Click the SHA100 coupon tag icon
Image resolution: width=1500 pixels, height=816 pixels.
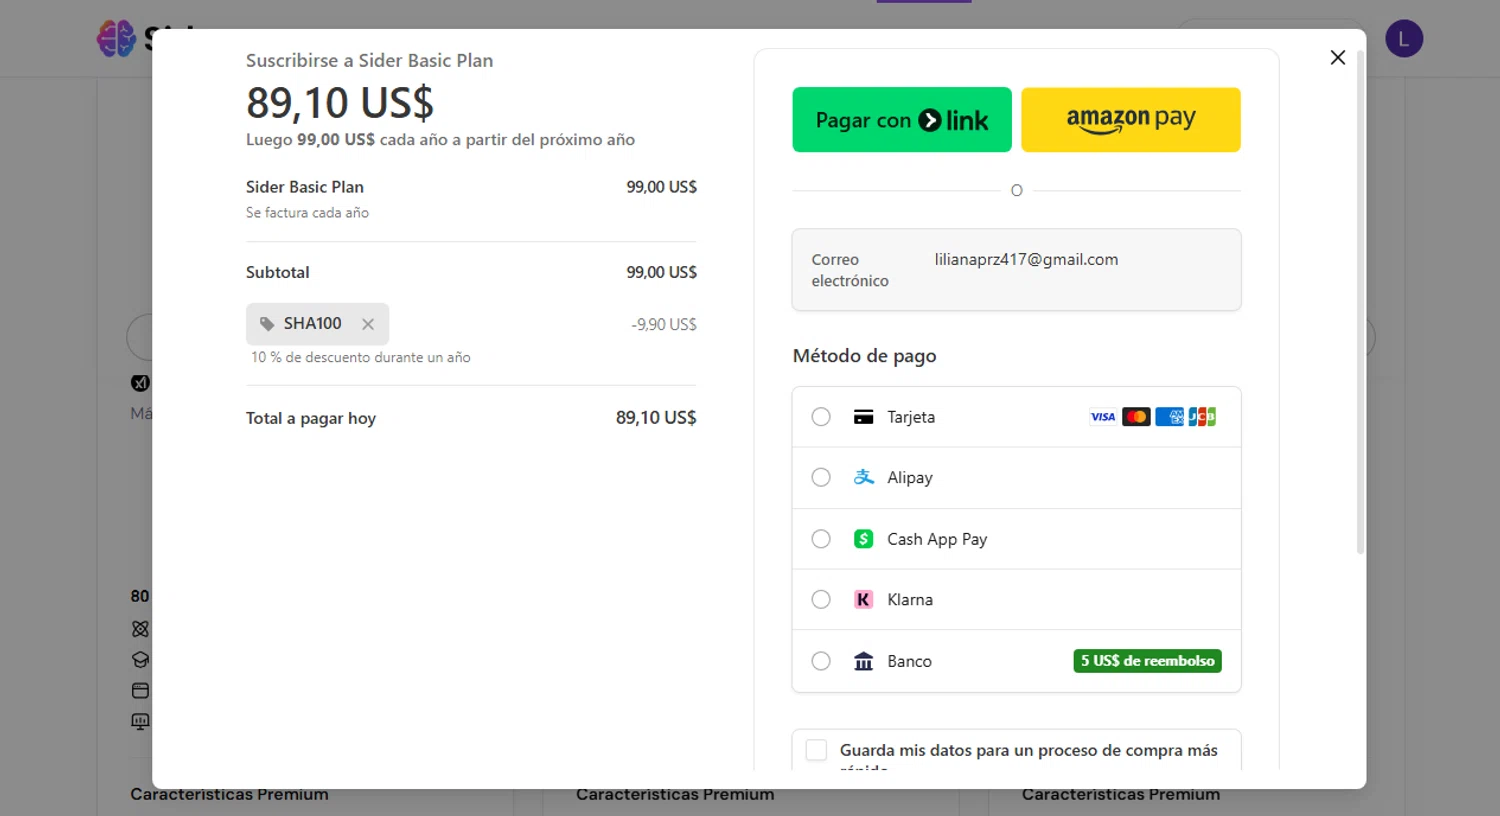(x=267, y=324)
